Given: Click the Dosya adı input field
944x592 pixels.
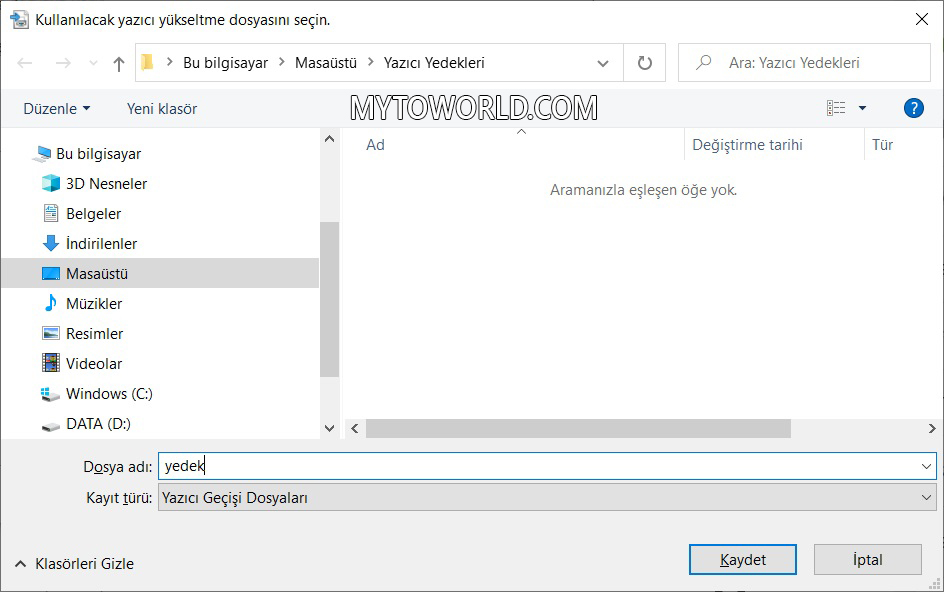Looking at the screenshot, I should [400, 466].
